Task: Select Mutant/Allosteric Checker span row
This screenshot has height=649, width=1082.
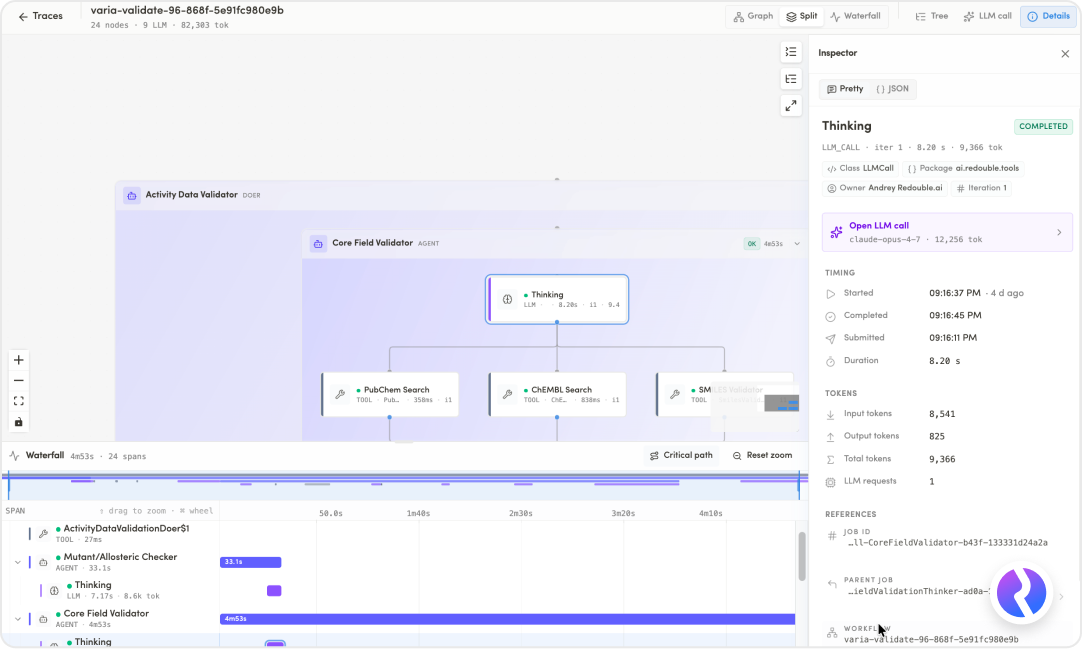Action: [x=110, y=562]
